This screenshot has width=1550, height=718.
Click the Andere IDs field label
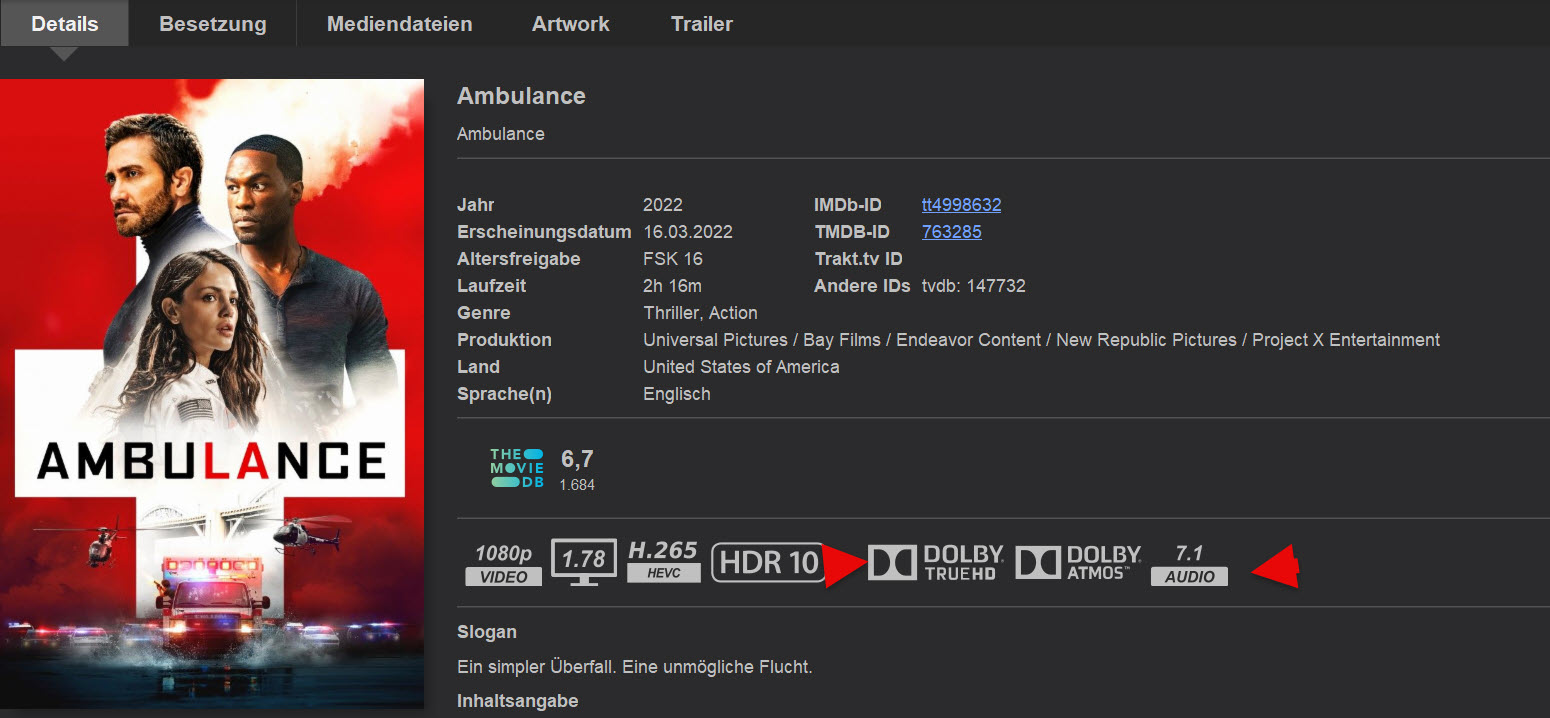862,286
